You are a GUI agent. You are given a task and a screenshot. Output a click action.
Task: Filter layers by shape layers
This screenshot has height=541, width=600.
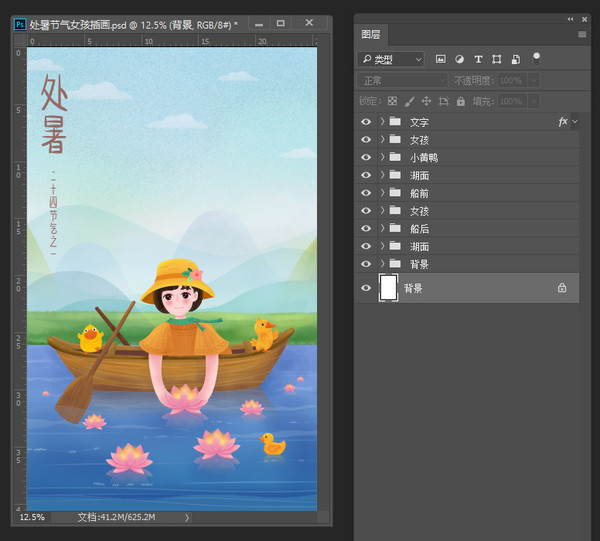click(x=497, y=59)
